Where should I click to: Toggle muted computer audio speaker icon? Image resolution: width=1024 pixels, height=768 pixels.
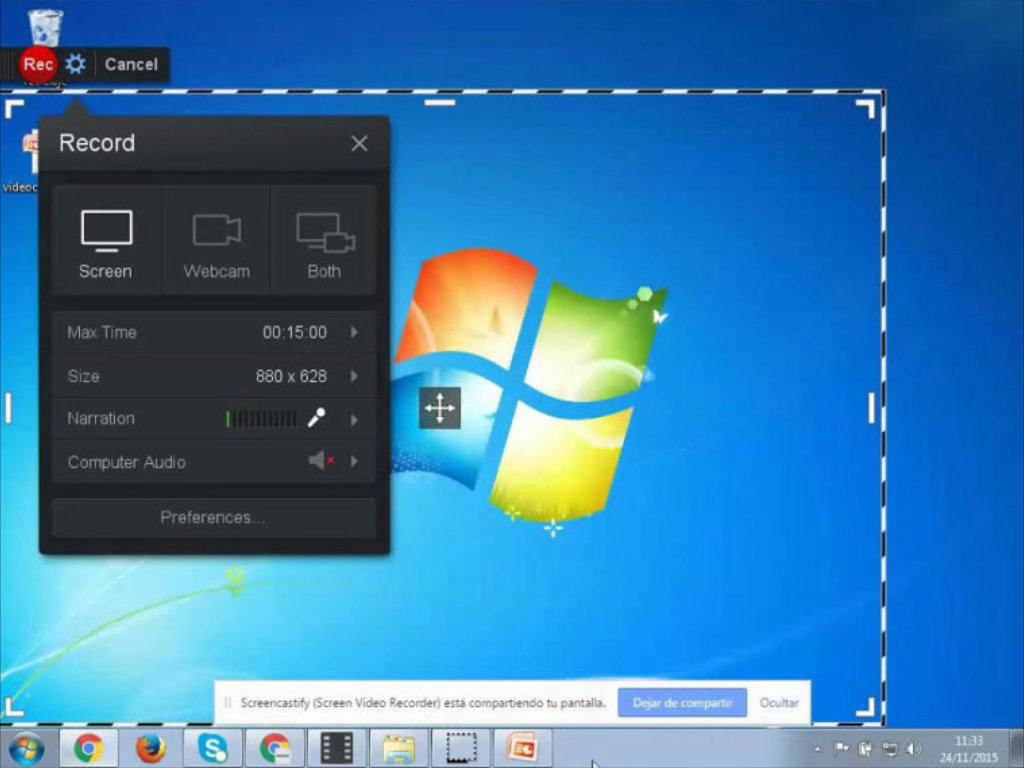(x=321, y=460)
